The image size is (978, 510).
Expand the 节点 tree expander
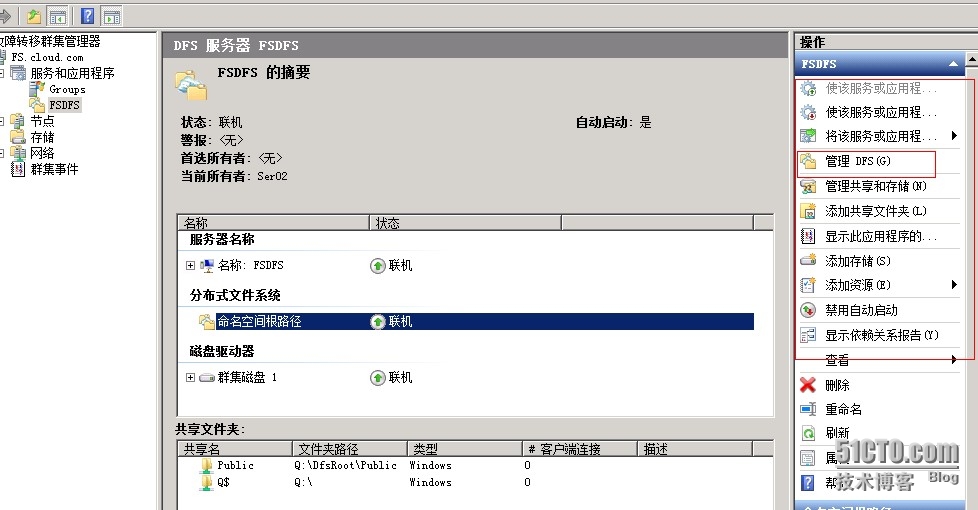pos(2,121)
